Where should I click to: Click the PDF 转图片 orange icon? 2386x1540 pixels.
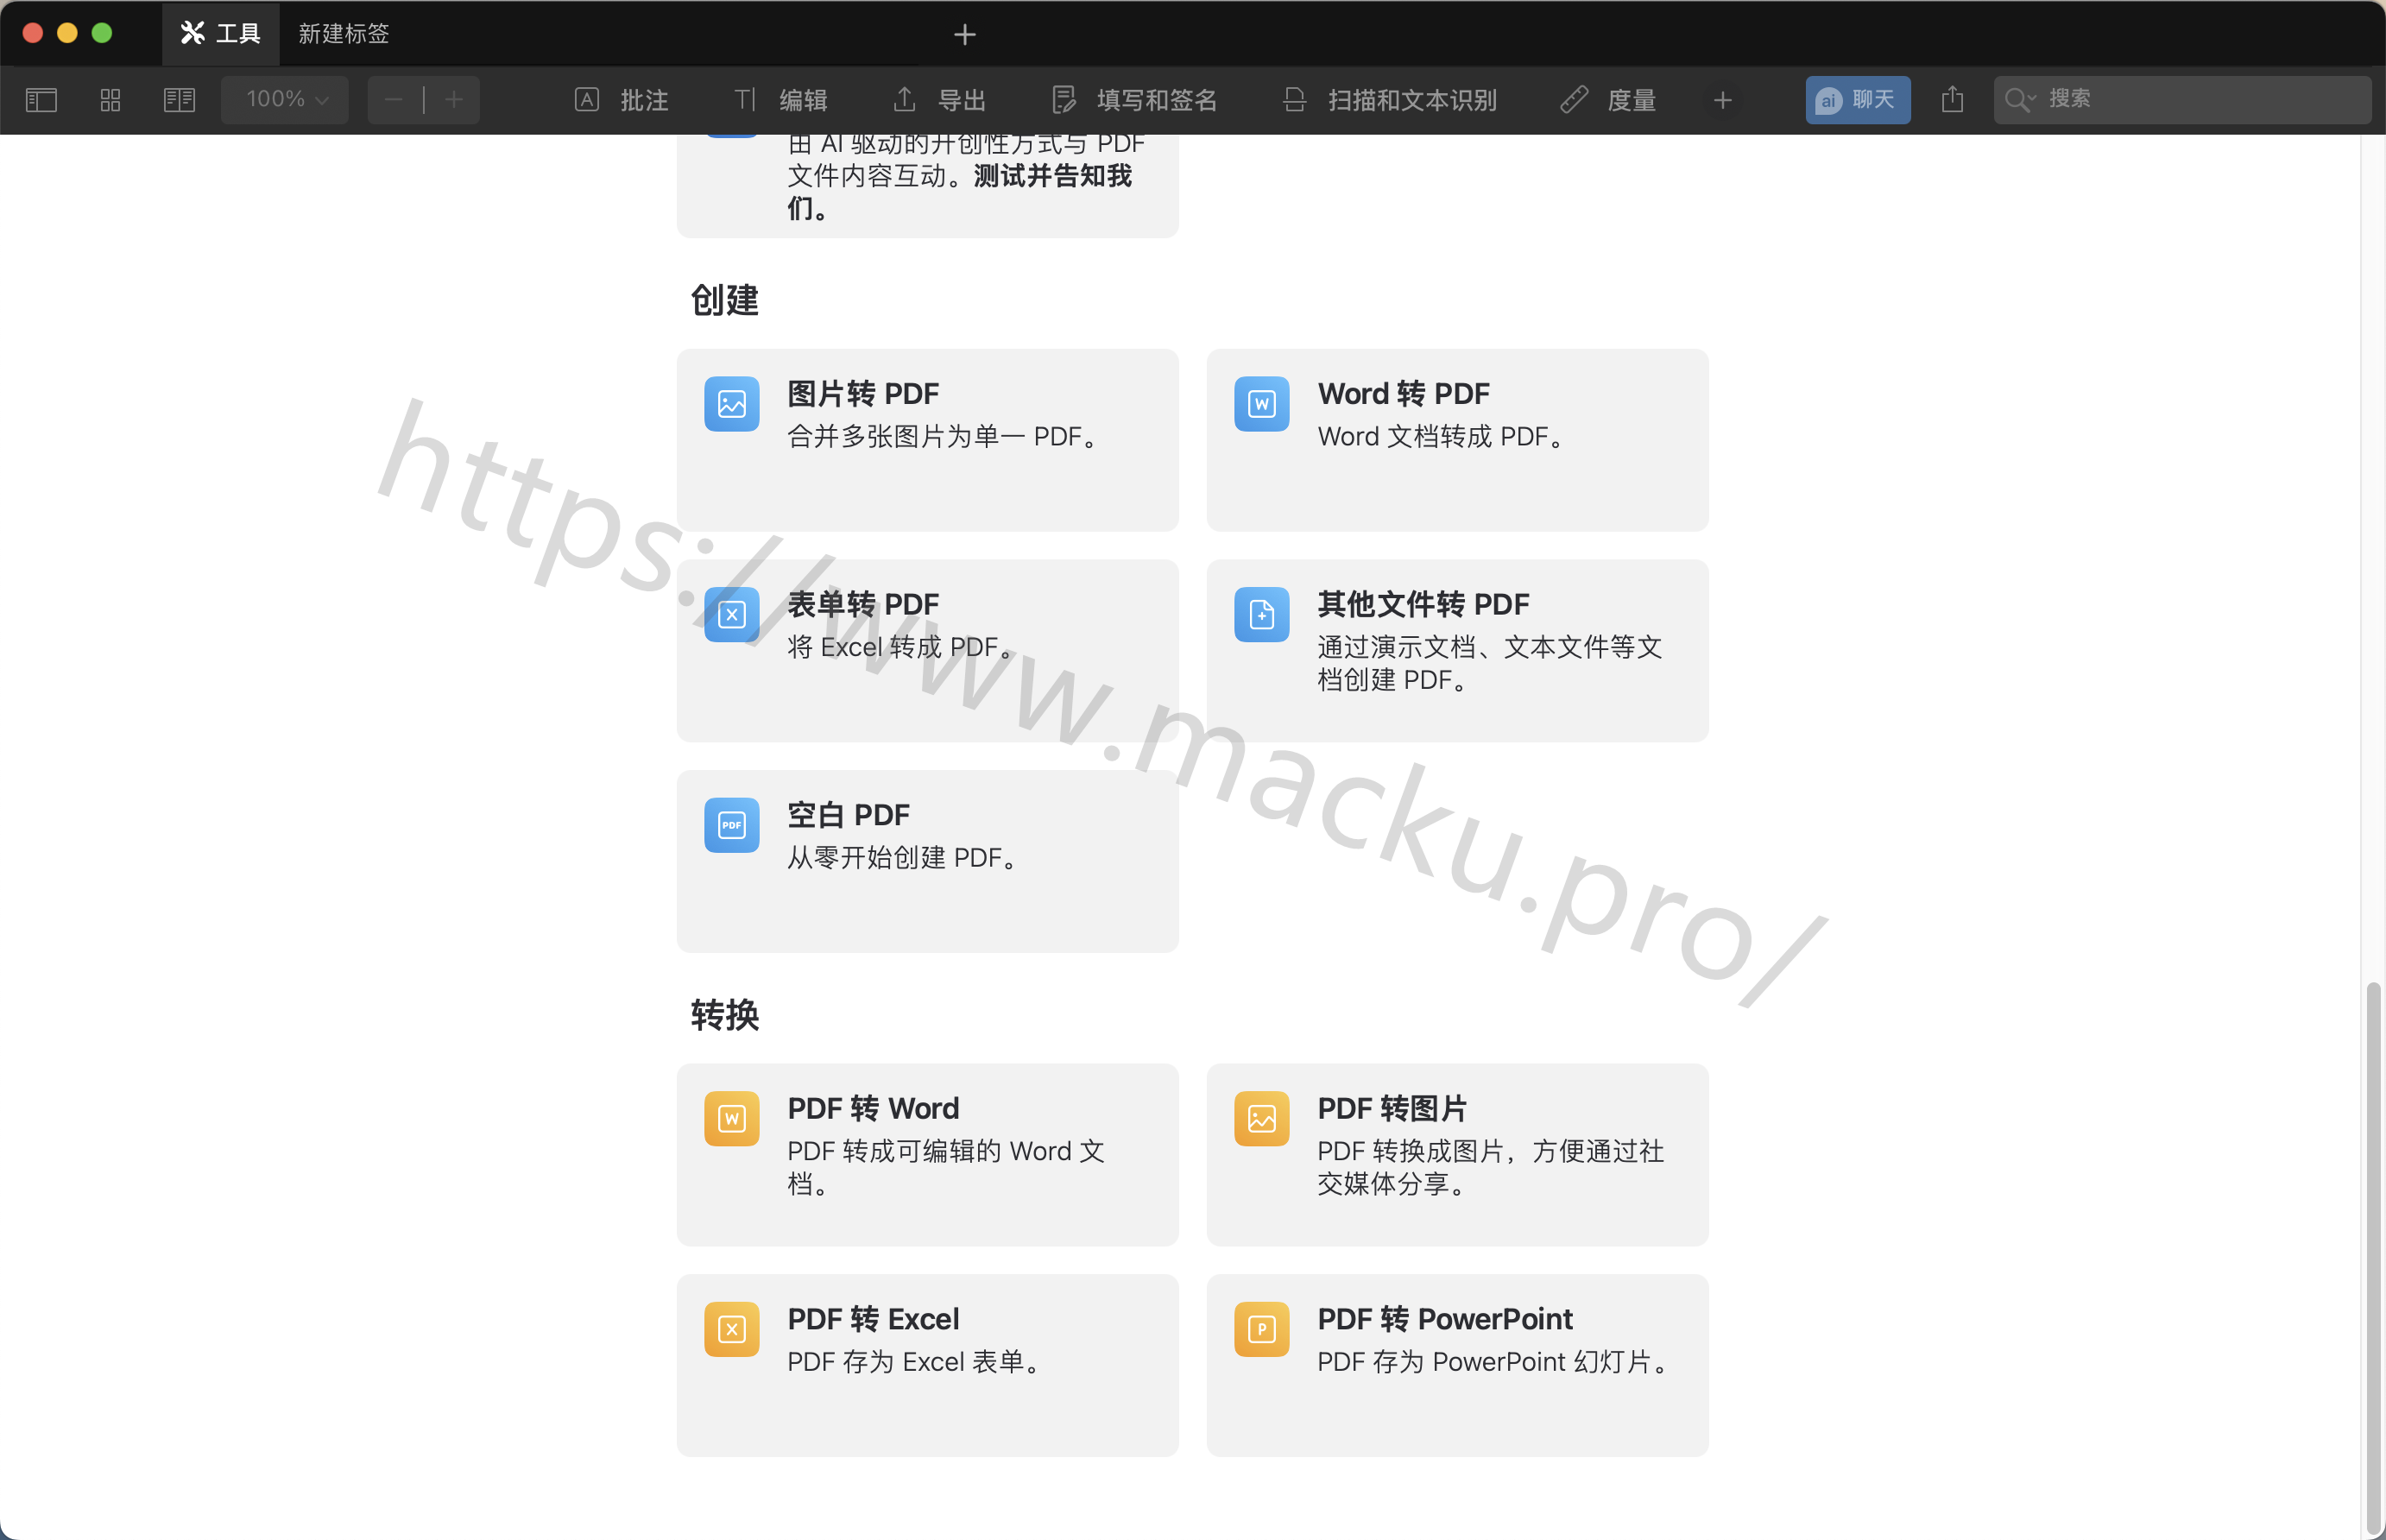(1261, 1118)
